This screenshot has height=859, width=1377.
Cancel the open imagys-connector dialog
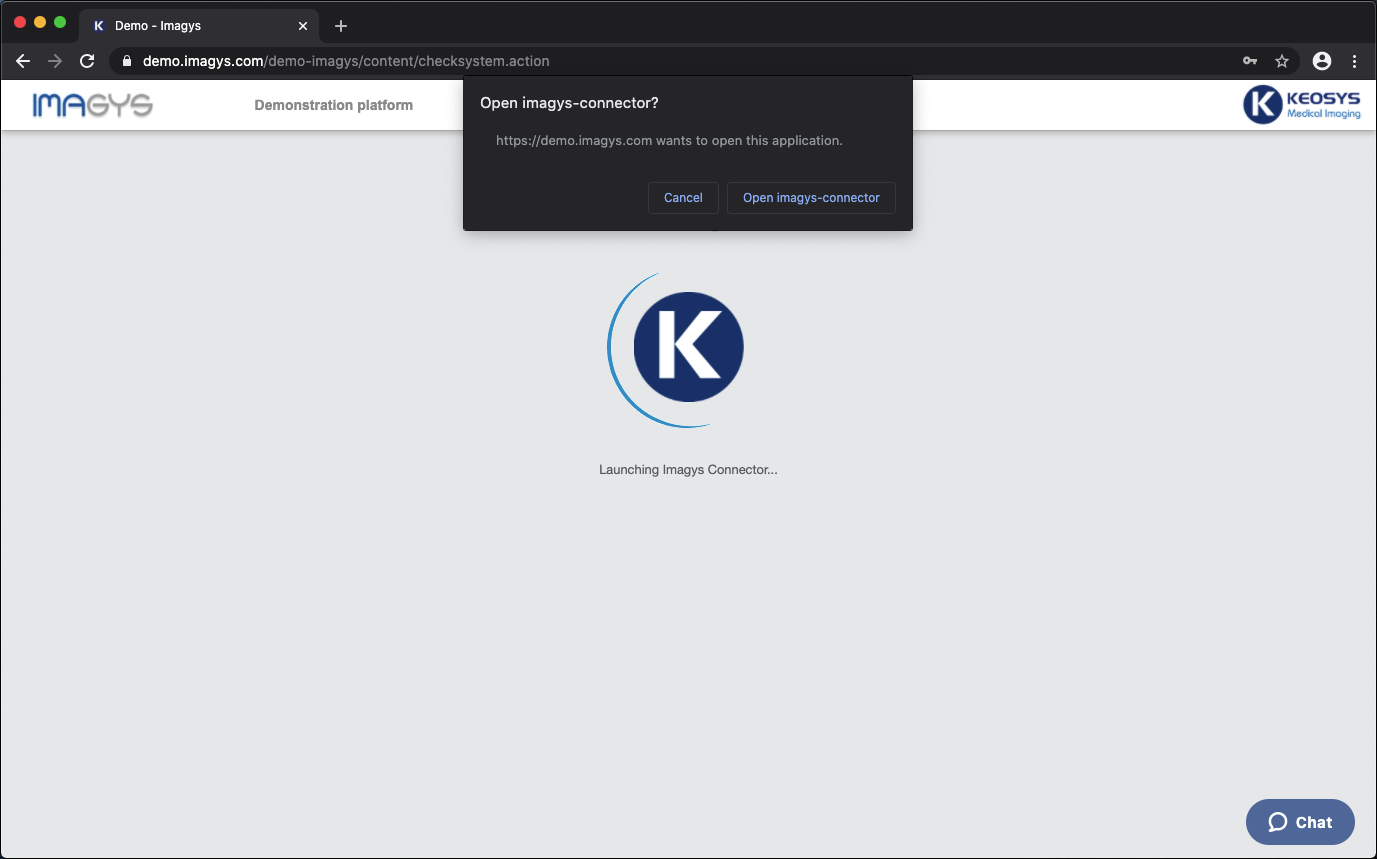(x=683, y=198)
